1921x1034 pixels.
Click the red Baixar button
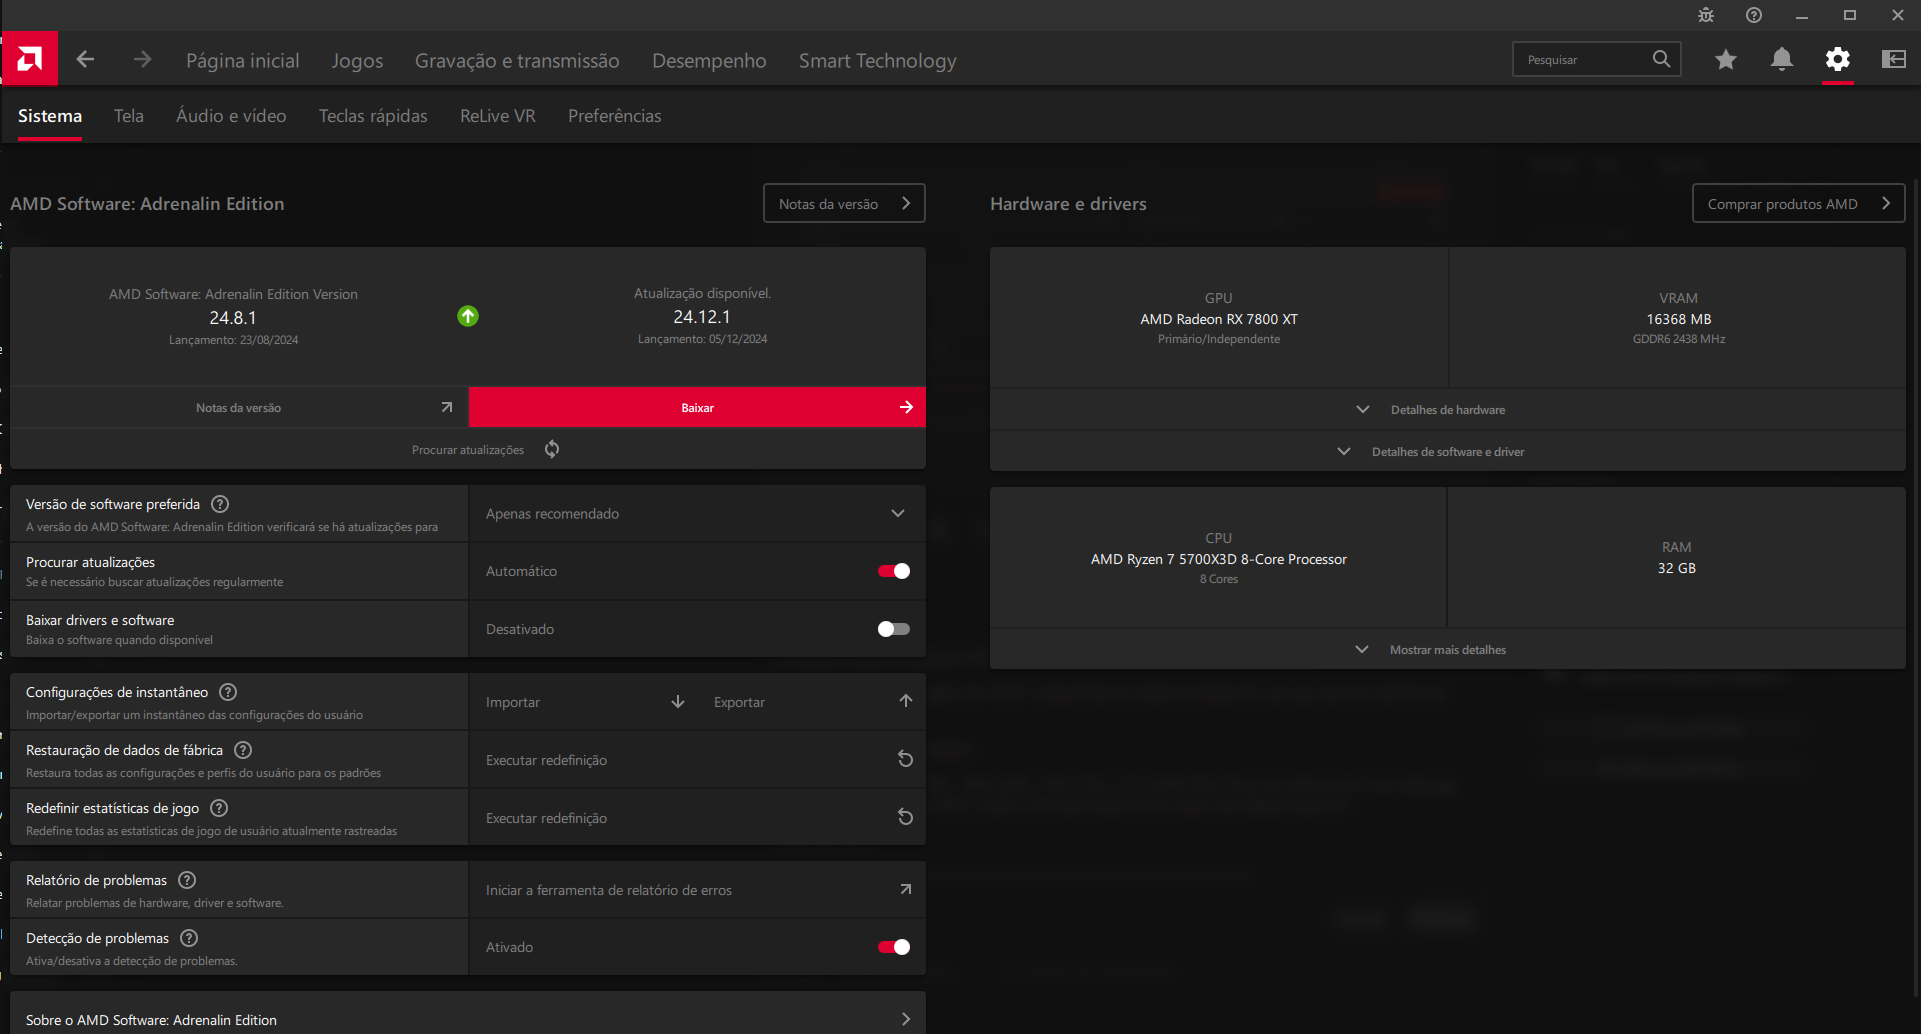697,407
